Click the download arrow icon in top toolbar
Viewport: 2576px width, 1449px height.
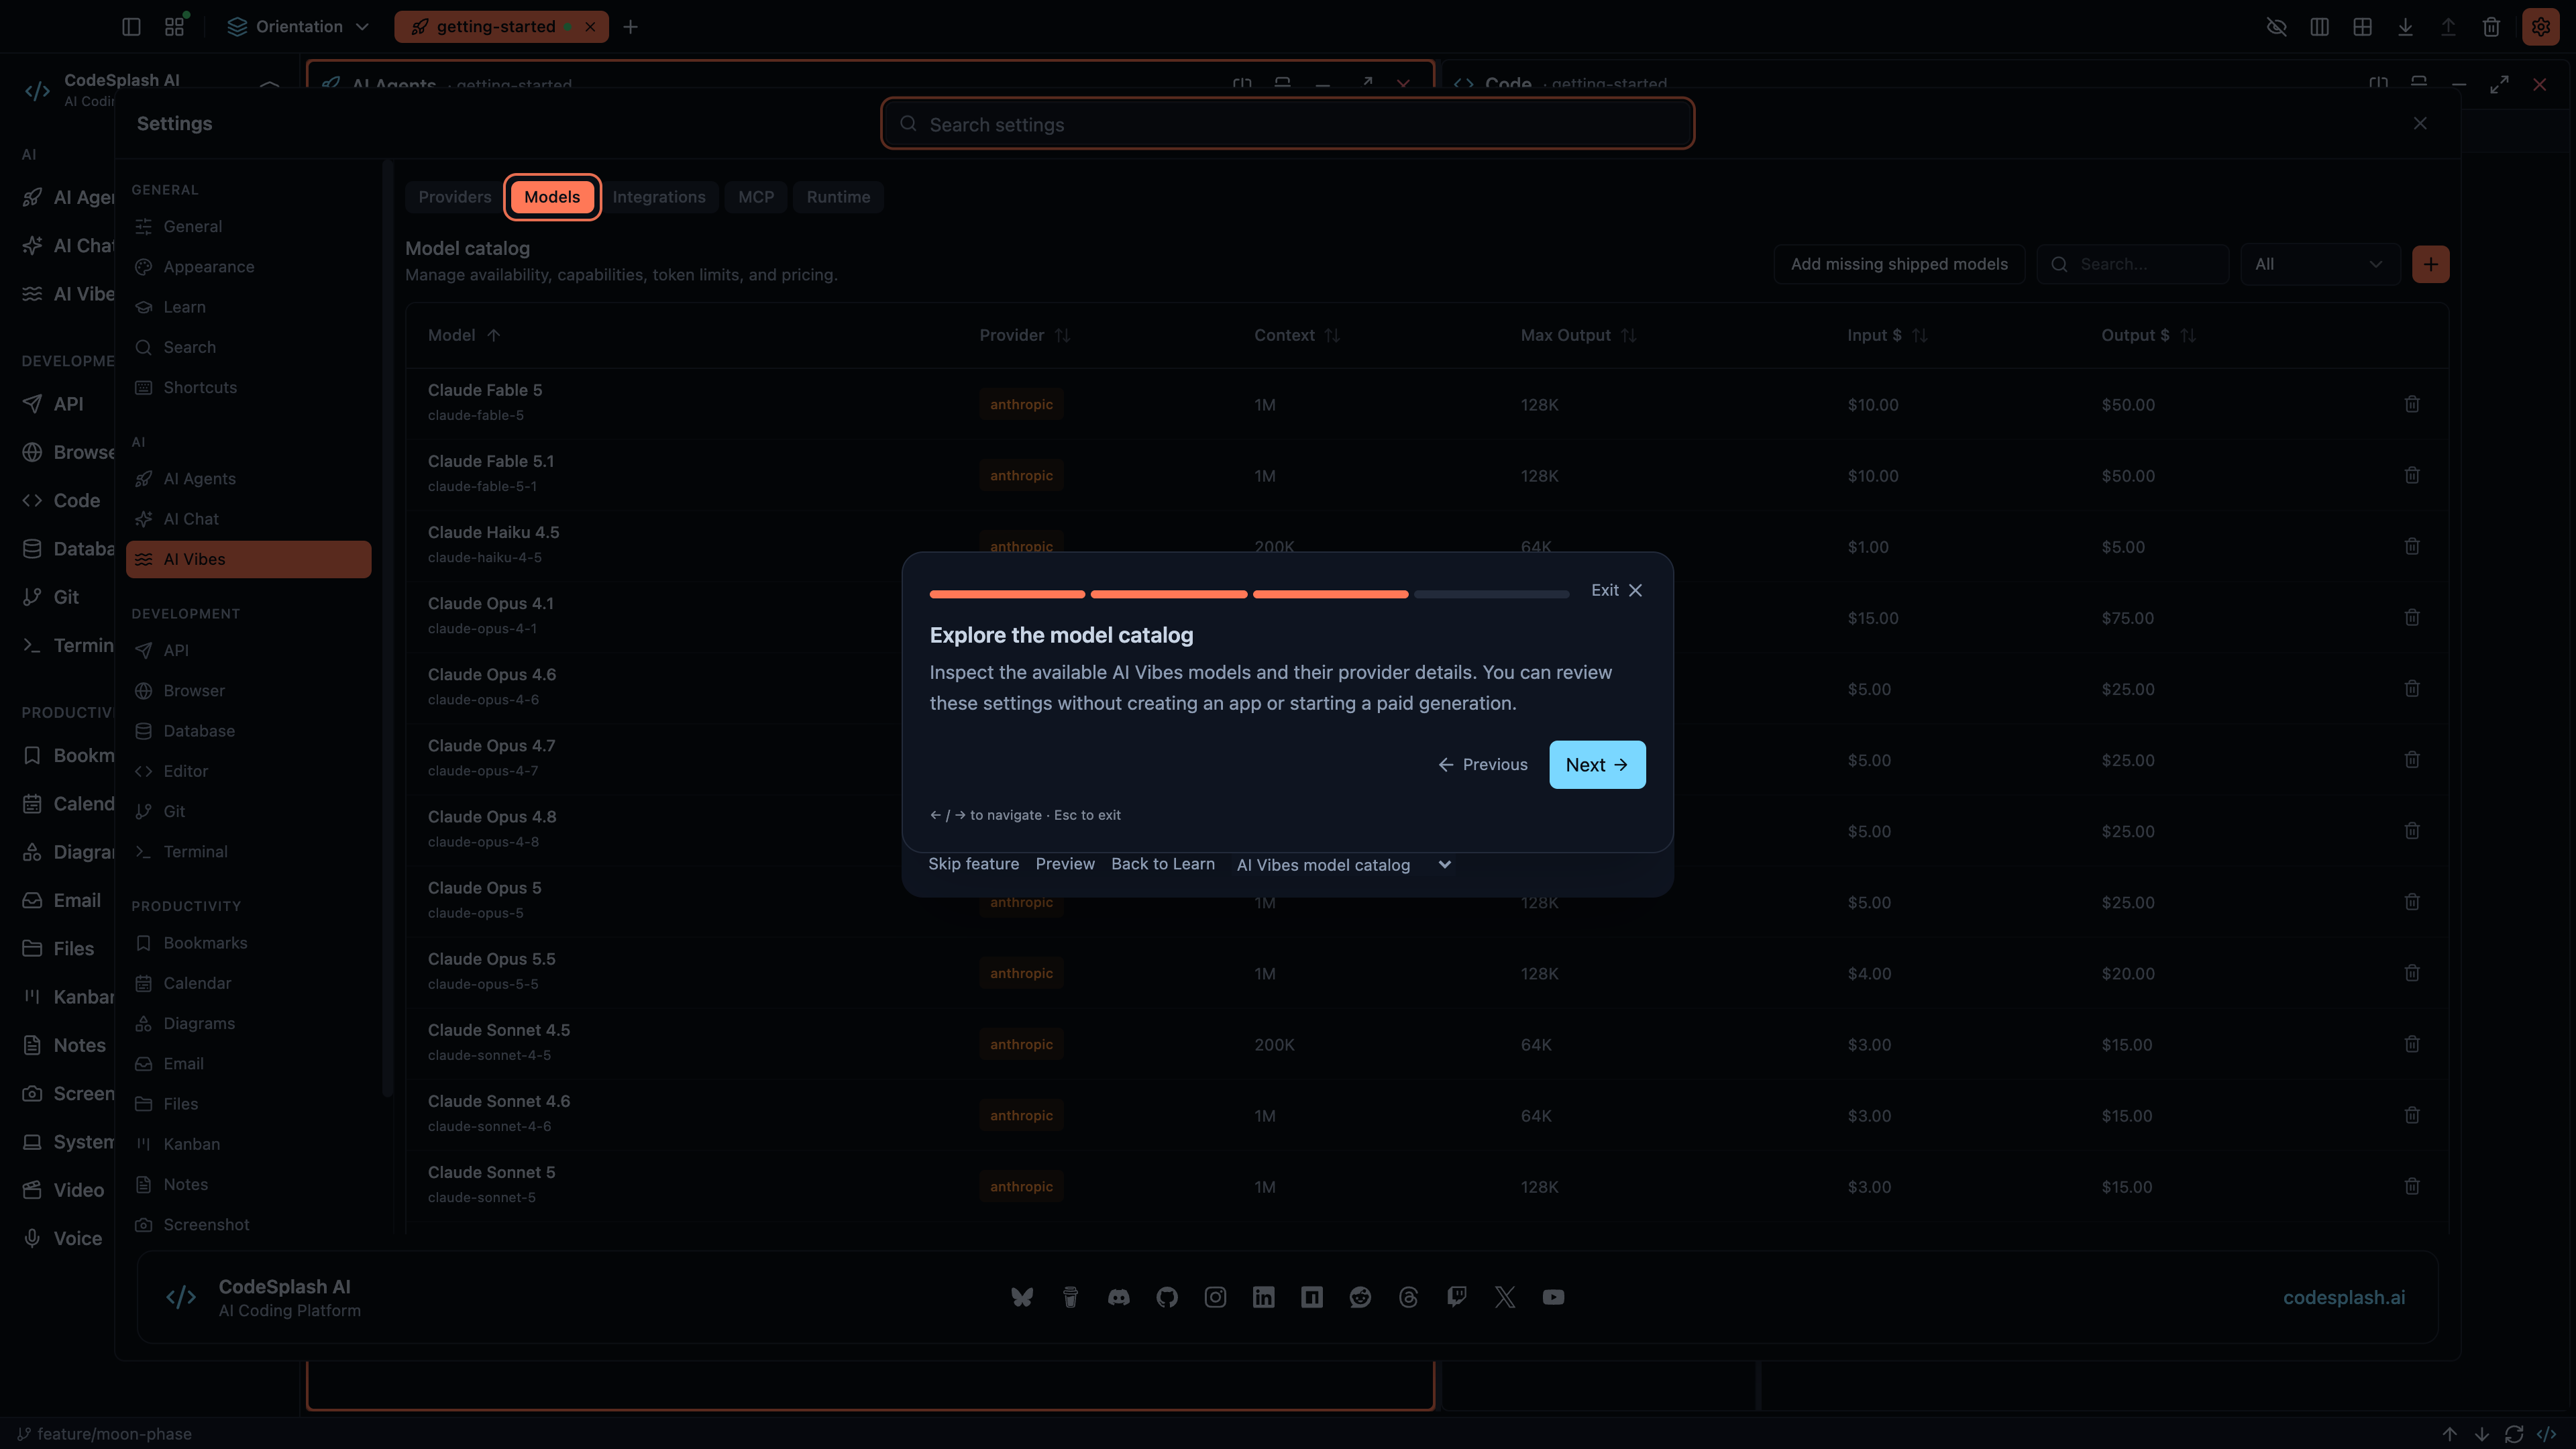2405,27
